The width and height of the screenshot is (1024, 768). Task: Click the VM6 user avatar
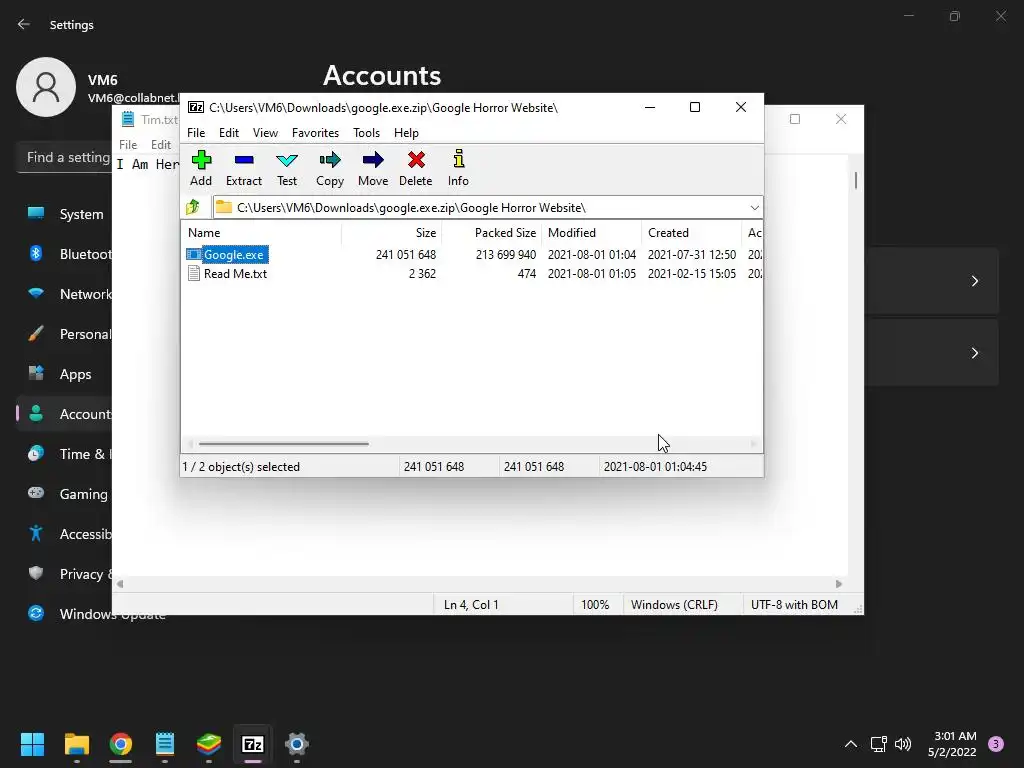click(x=46, y=87)
